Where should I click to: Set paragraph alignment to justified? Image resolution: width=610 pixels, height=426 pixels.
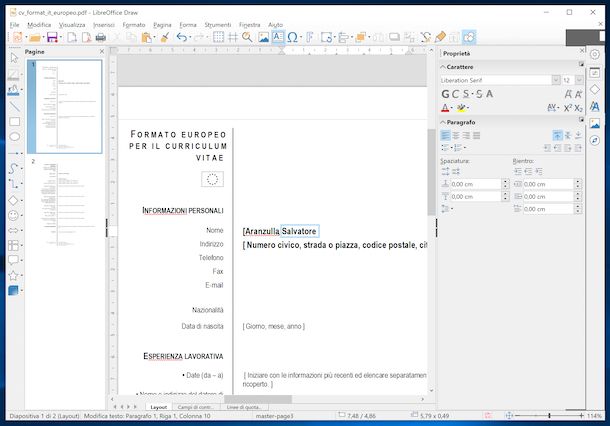pos(477,135)
